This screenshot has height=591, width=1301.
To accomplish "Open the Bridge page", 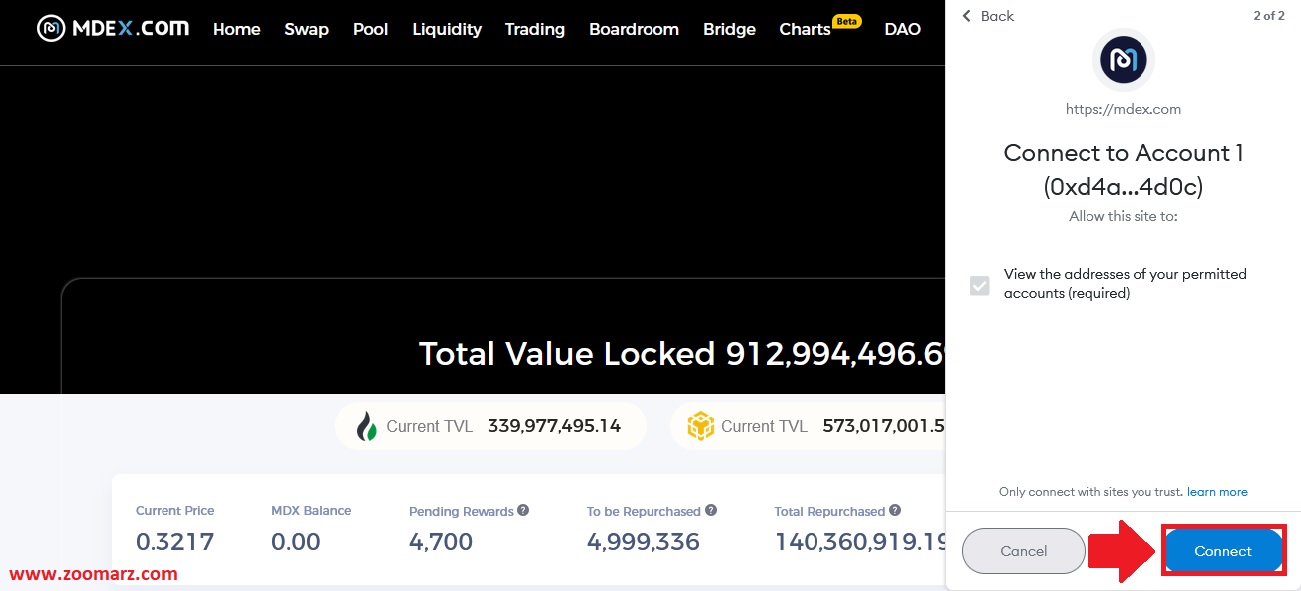I will 729,29.
